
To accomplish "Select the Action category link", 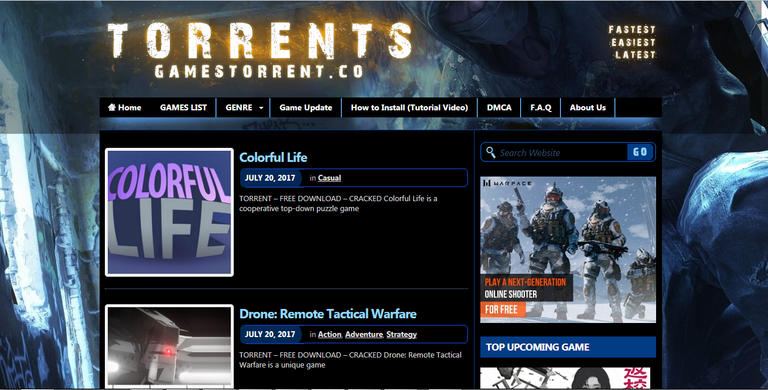I will [x=330, y=334].
